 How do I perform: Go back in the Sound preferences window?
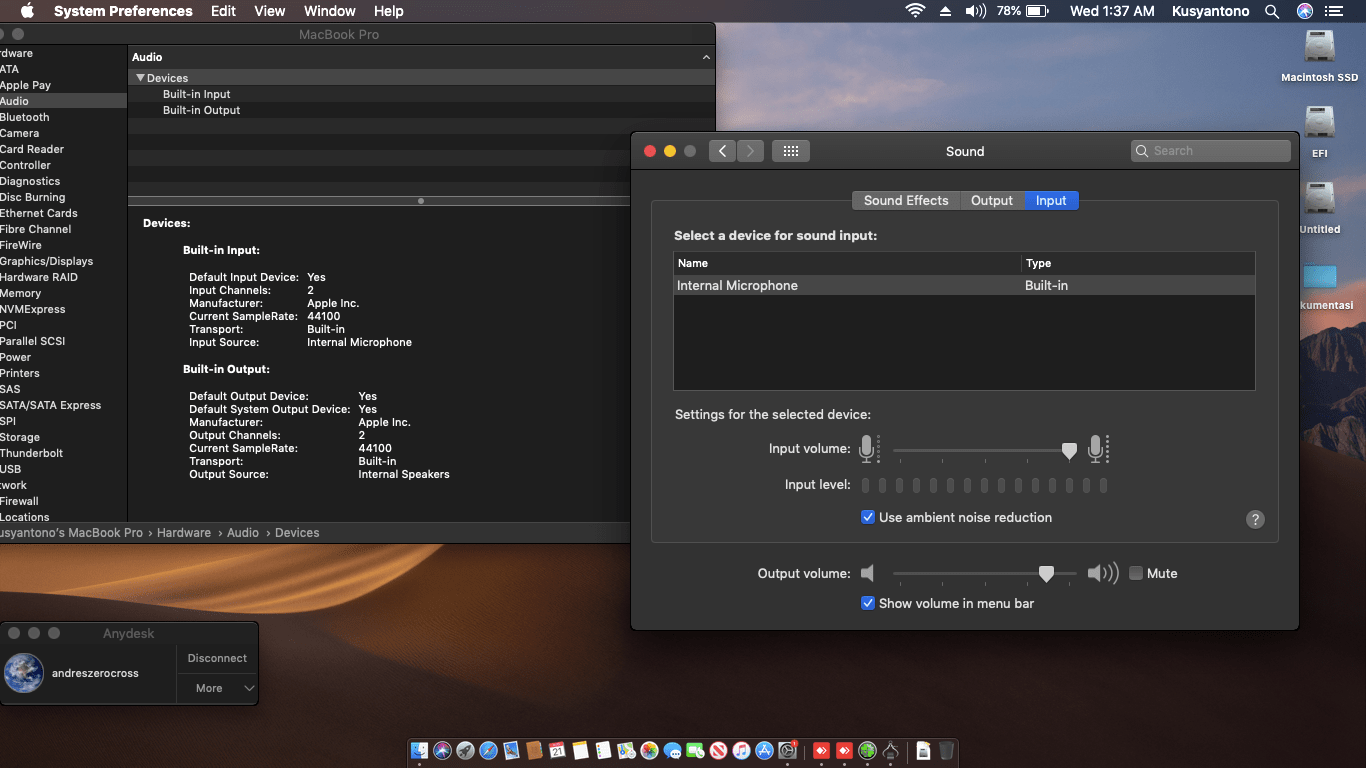coord(722,151)
